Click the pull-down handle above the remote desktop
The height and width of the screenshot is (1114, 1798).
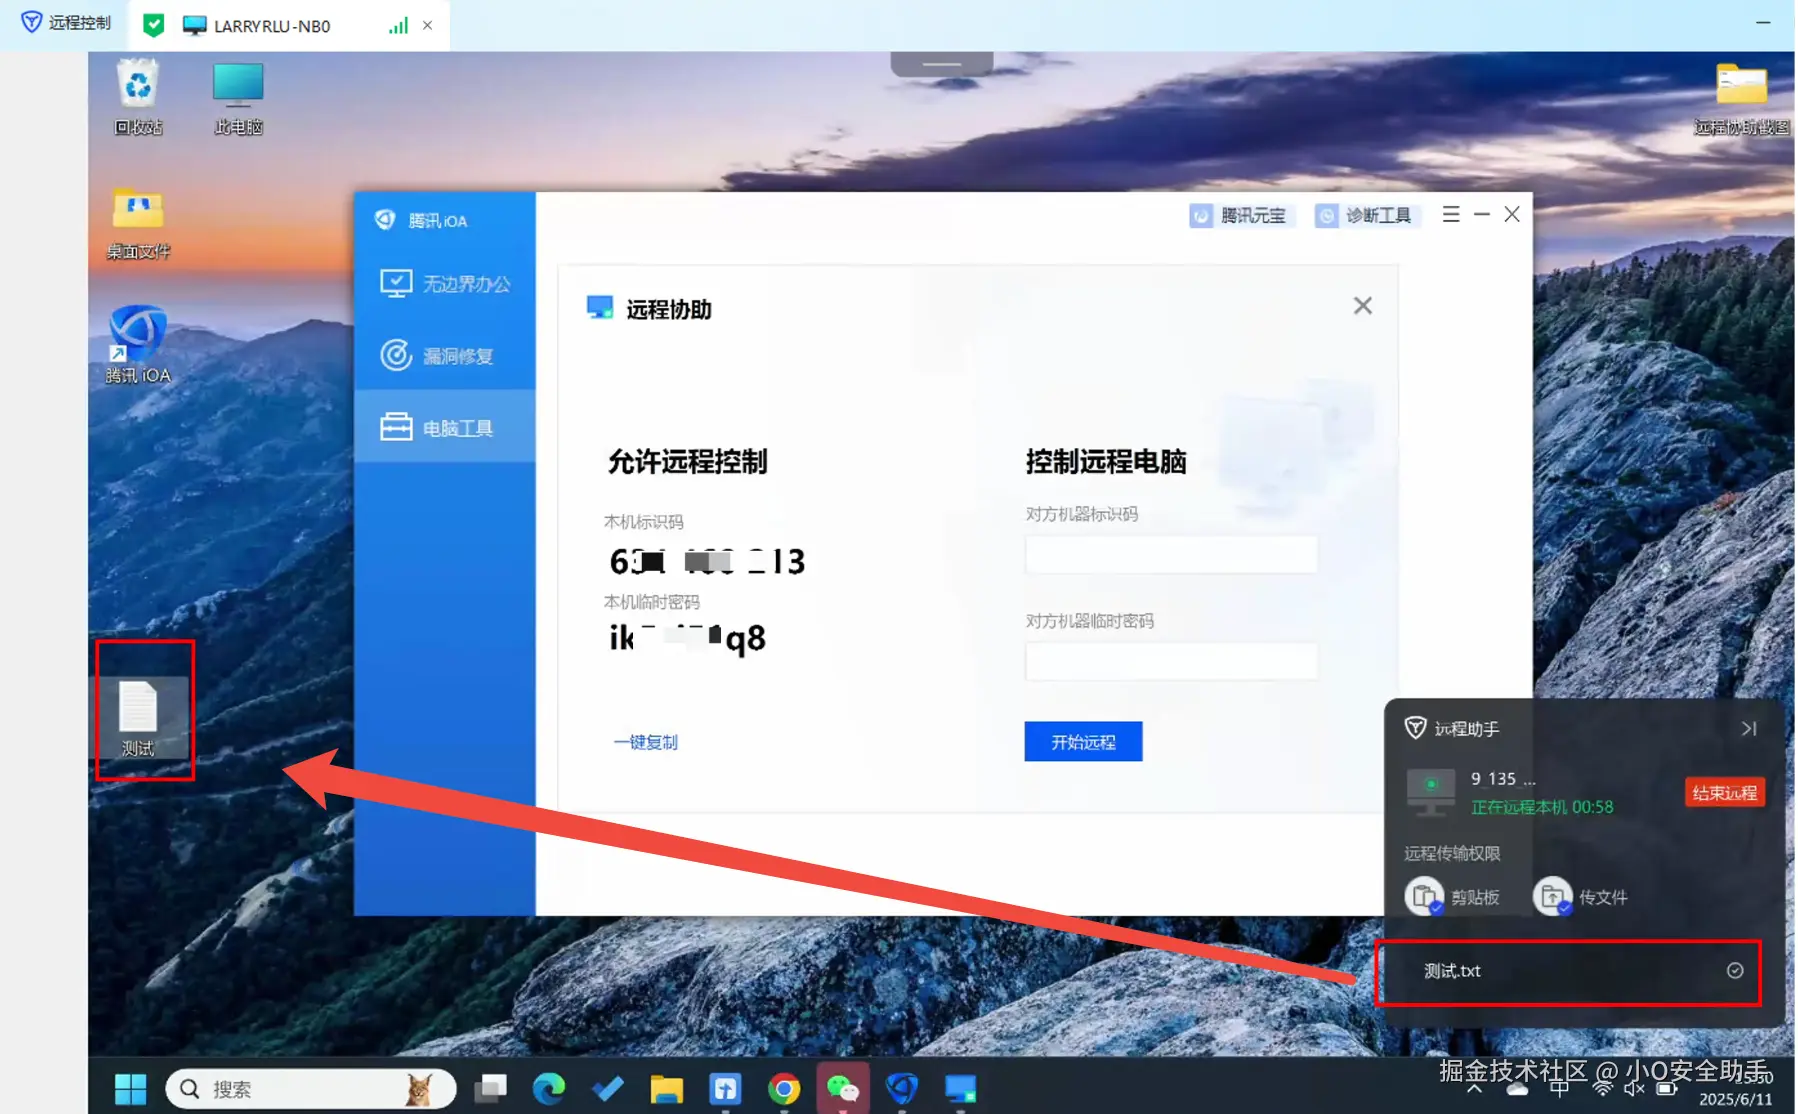coord(942,64)
